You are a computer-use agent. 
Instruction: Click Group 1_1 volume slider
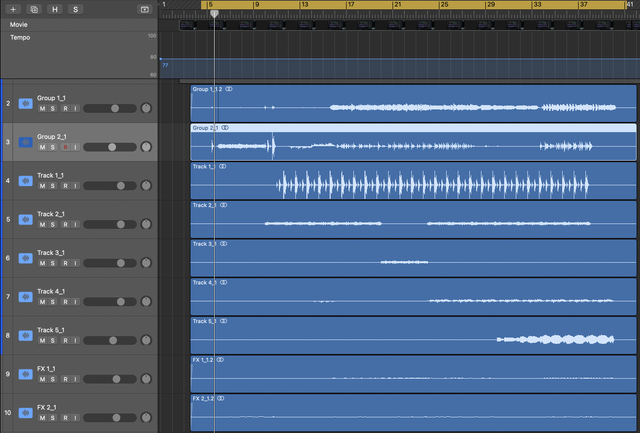[x=110, y=109]
